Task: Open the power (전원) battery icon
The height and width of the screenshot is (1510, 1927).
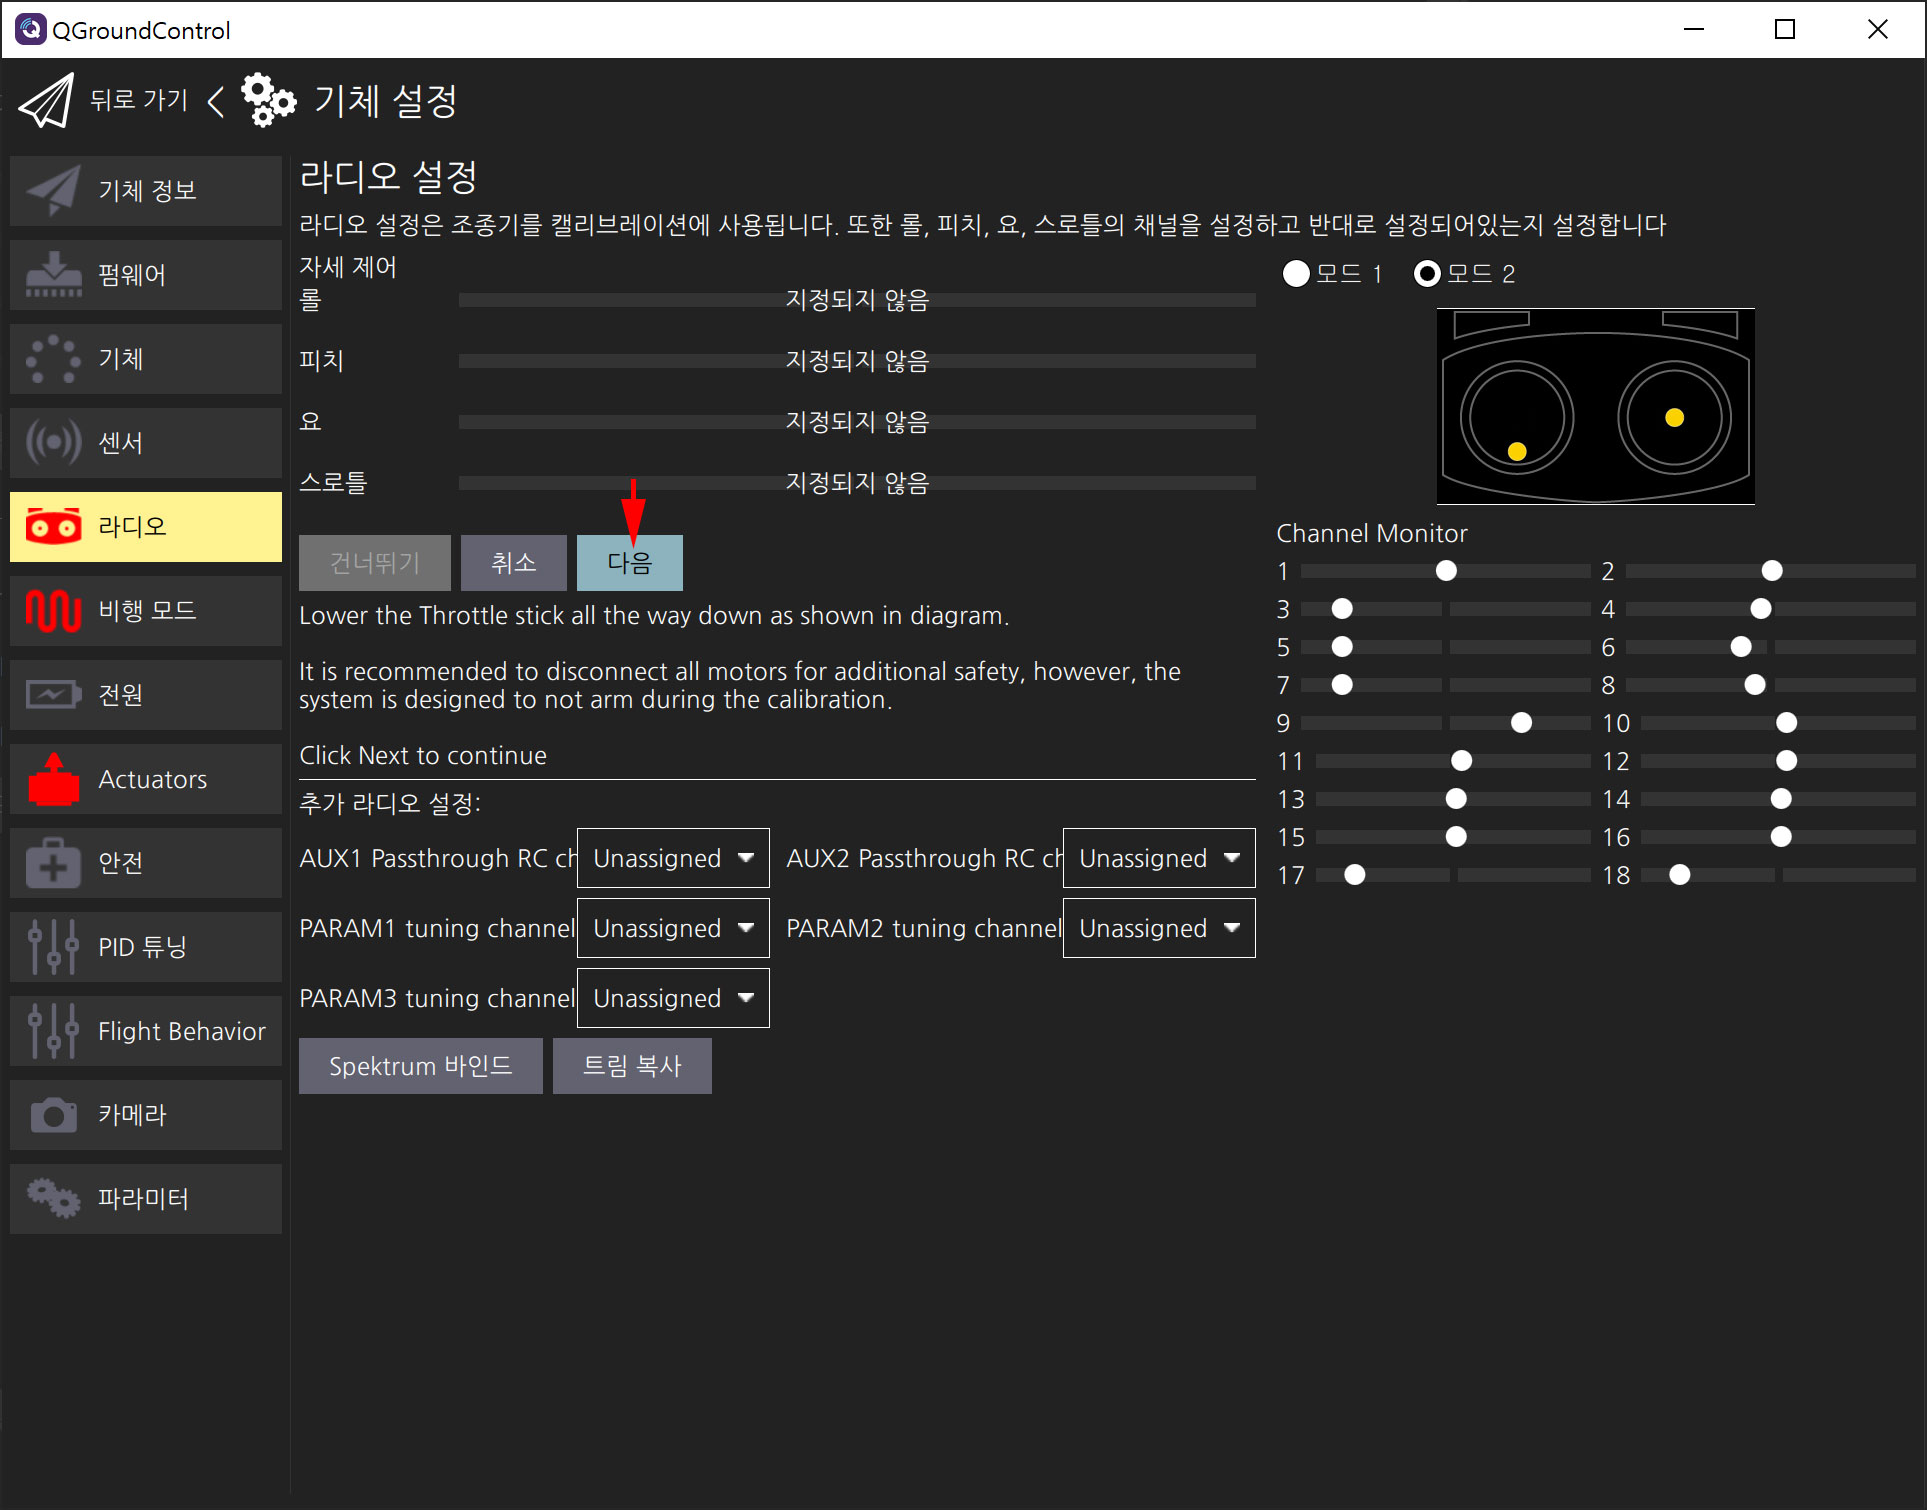Action: pos(53,694)
